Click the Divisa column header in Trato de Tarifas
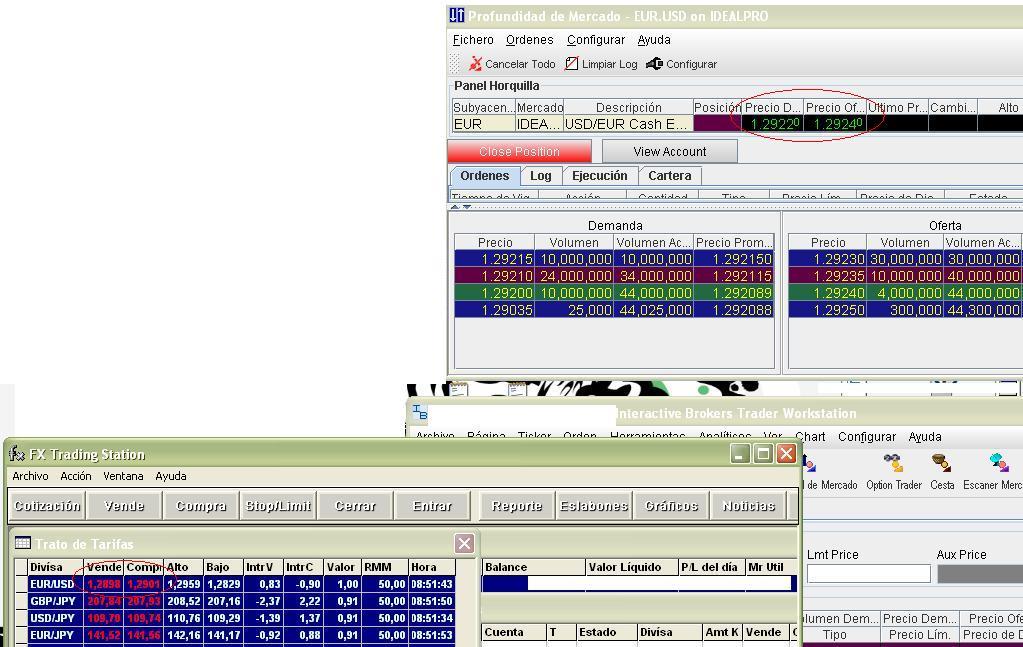This screenshot has height=647, width=1023. 55,567
